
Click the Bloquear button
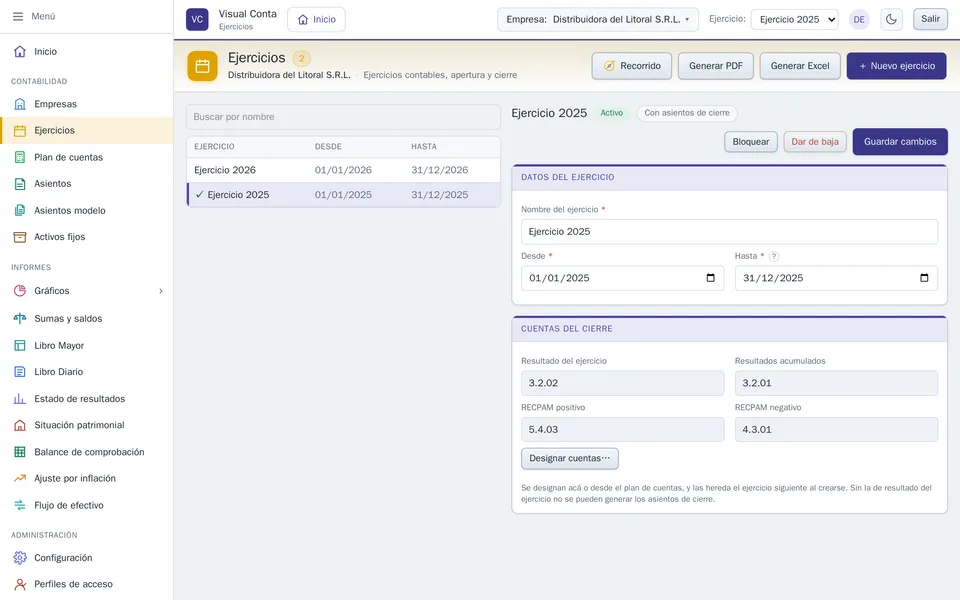coord(751,141)
